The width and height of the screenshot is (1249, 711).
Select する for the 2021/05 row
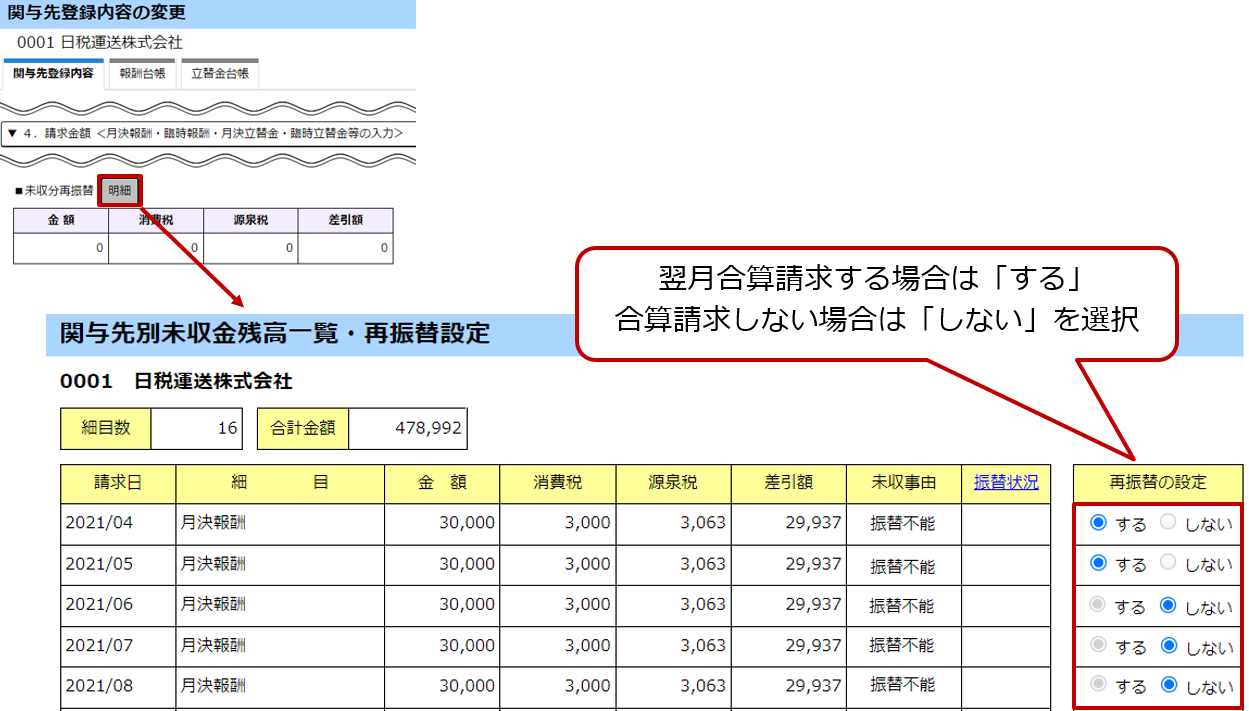[1098, 563]
